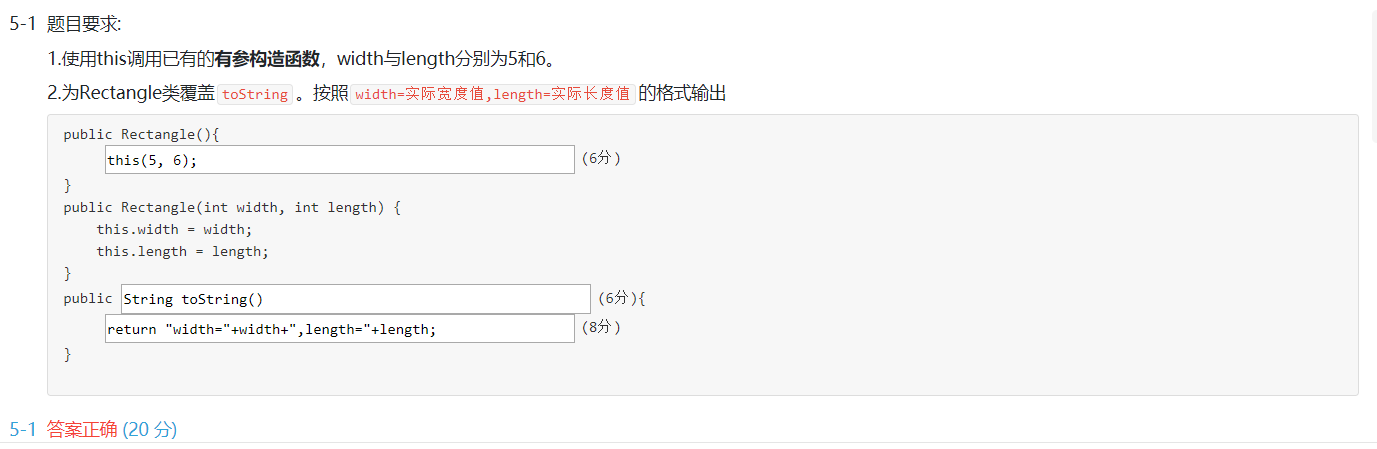Image resolution: width=1377 pixels, height=449 pixels.
Task: Click requirement 1 about using this
Action: [300, 59]
